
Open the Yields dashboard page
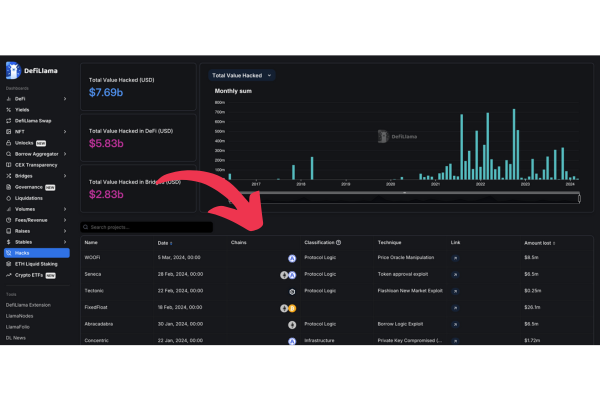[x=22, y=110]
